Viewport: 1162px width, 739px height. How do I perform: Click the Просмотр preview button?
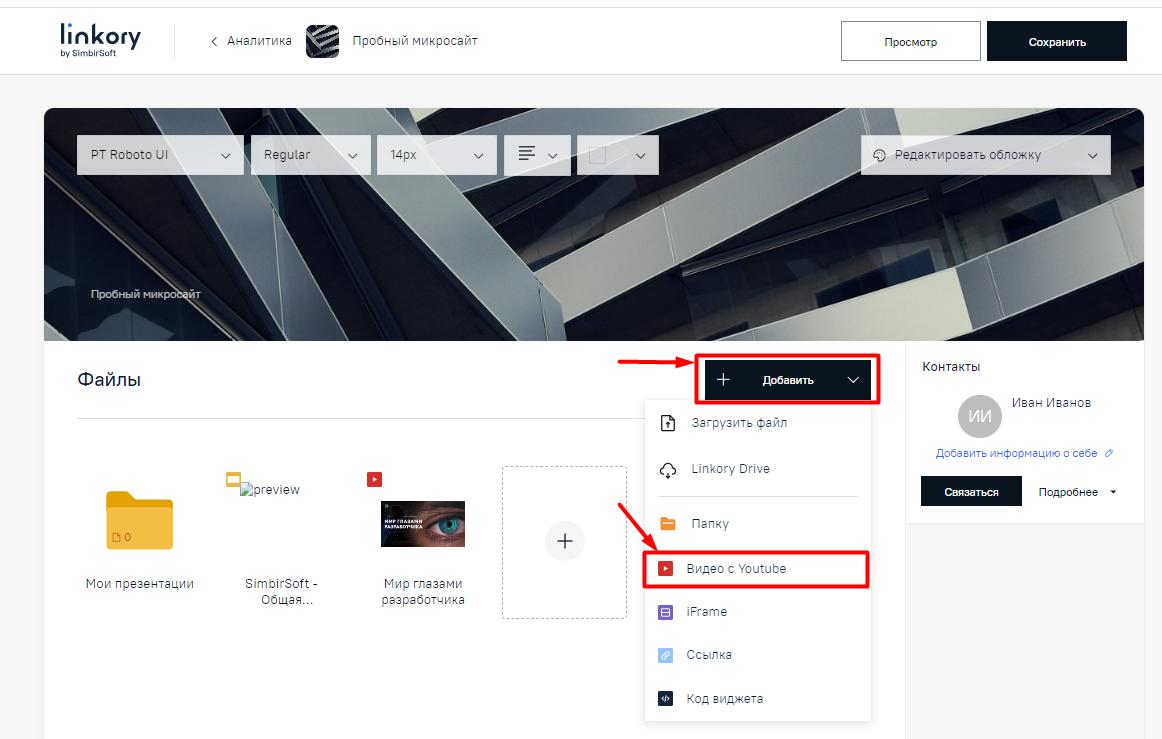[x=910, y=42]
